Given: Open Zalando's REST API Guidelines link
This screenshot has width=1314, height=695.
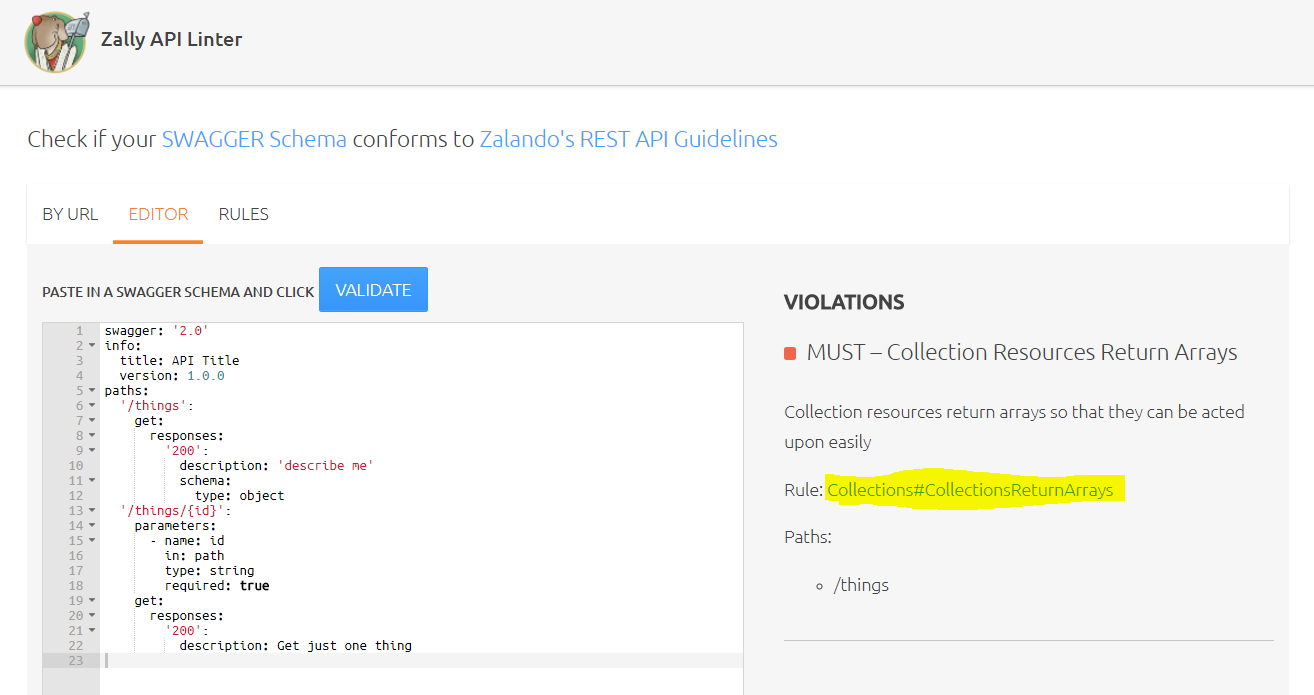Looking at the screenshot, I should point(629,138).
